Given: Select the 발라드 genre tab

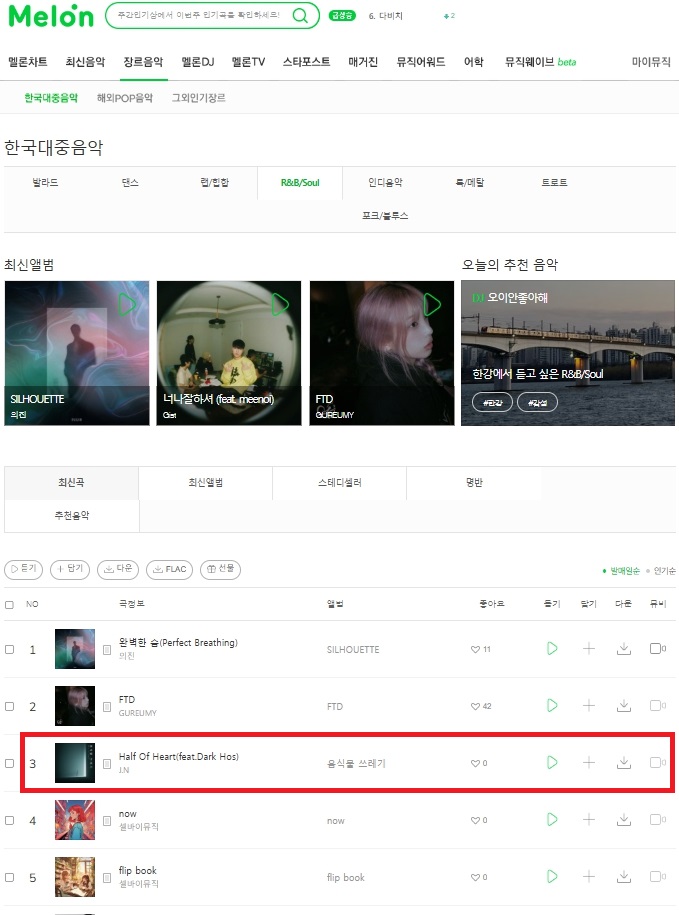Looking at the screenshot, I should pos(45,183).
